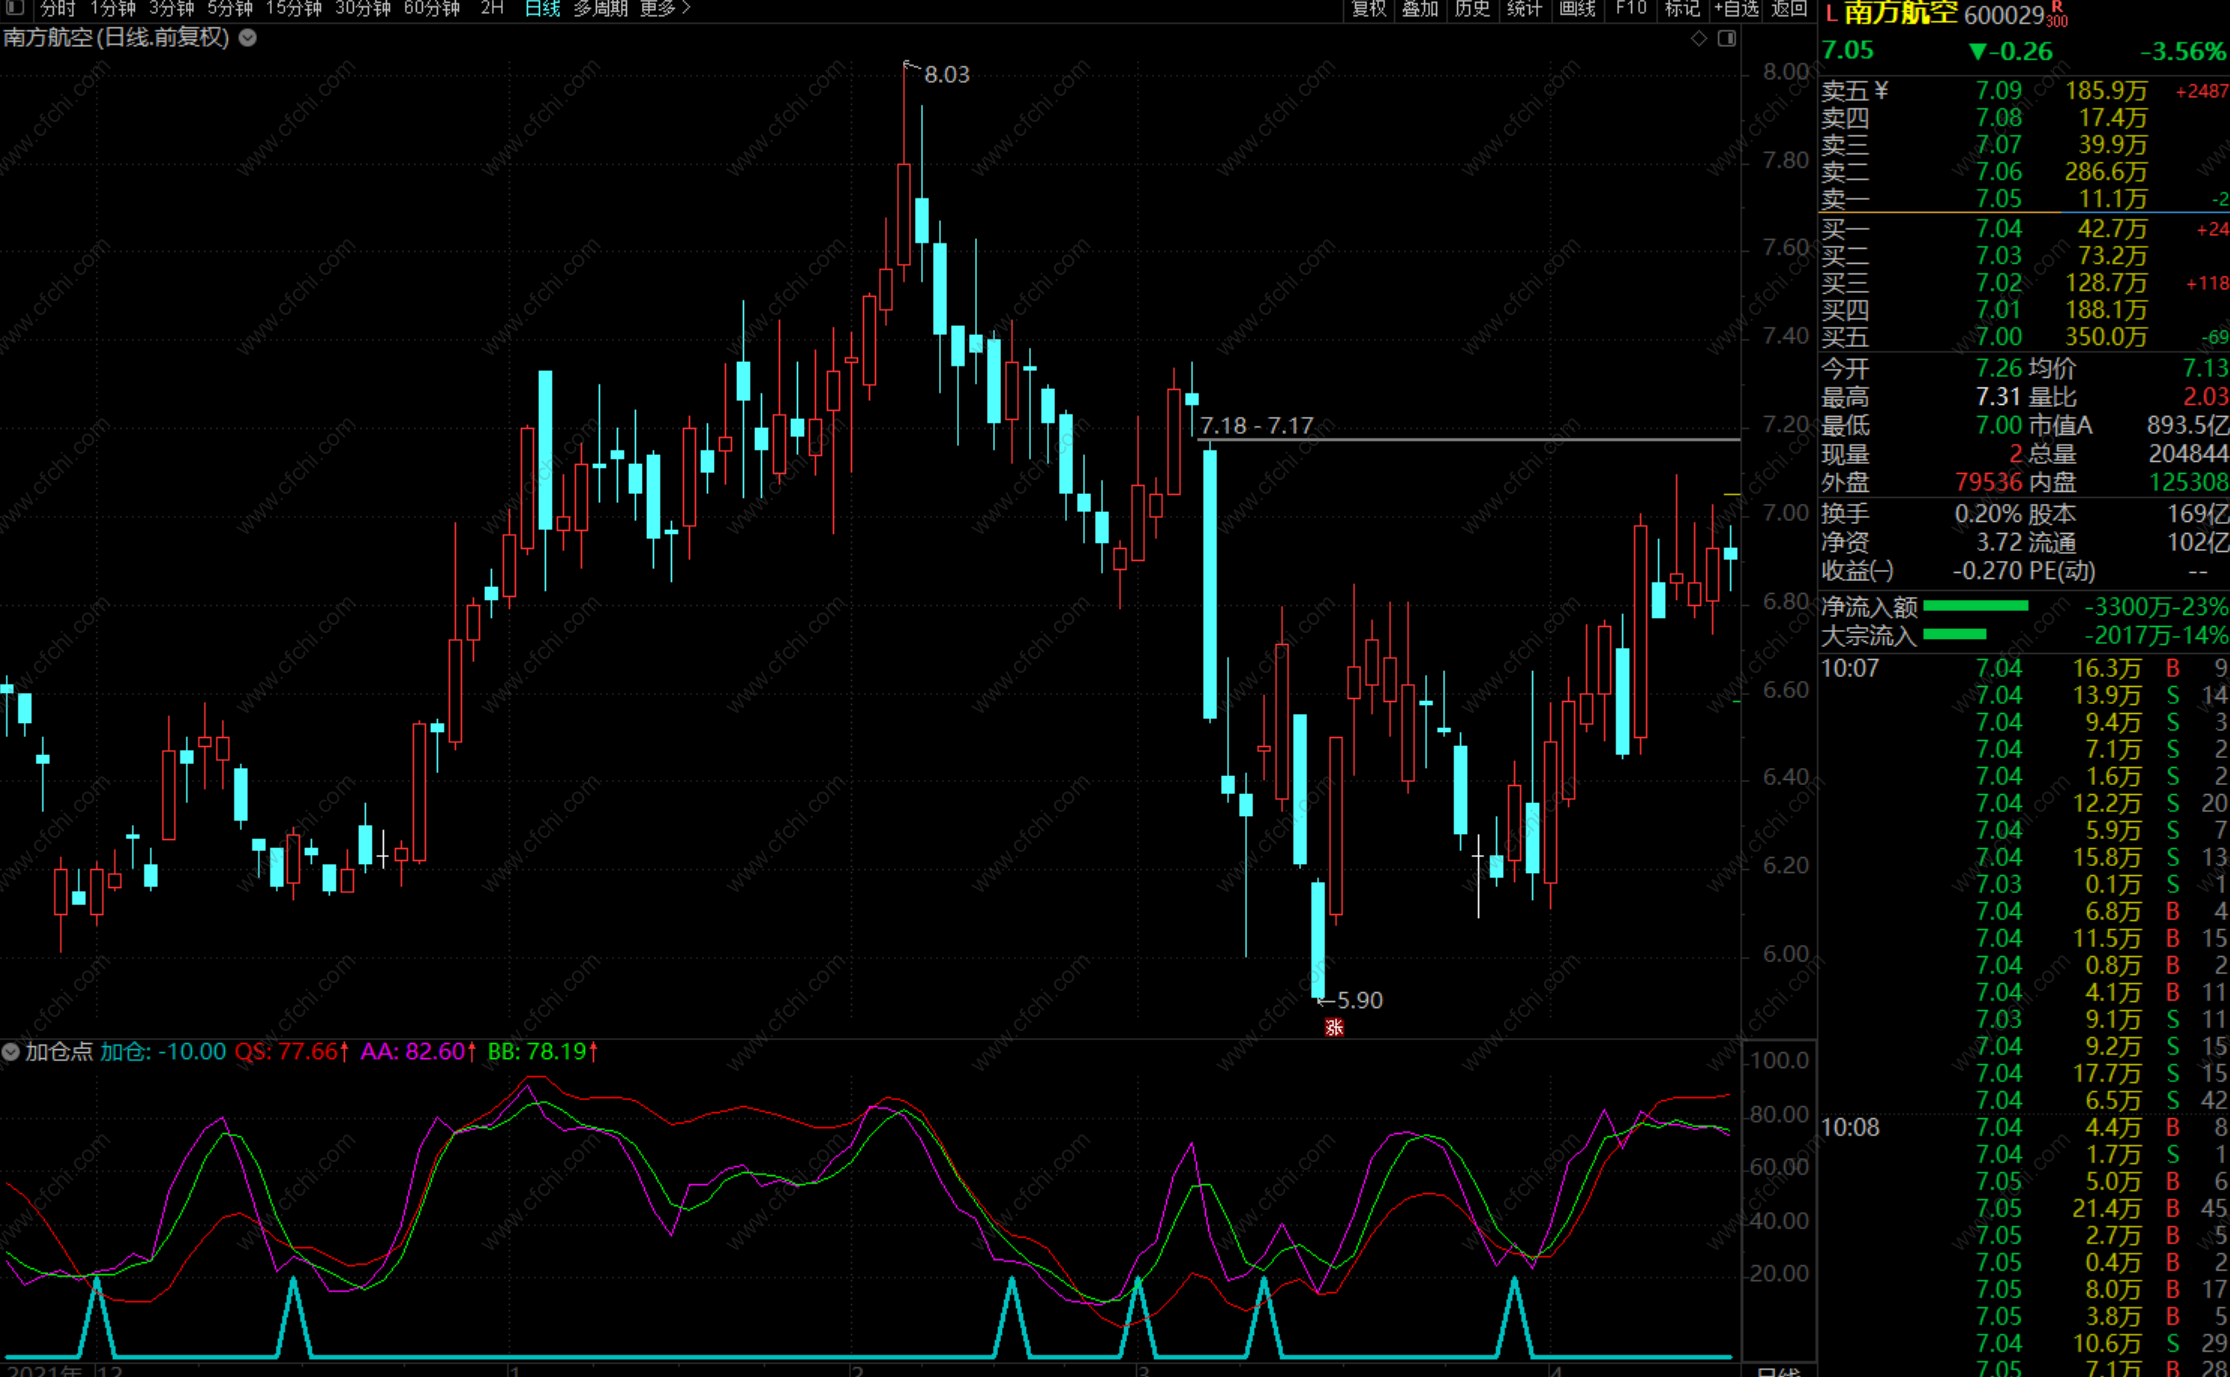Click the diamond icon above chart

1699,38
